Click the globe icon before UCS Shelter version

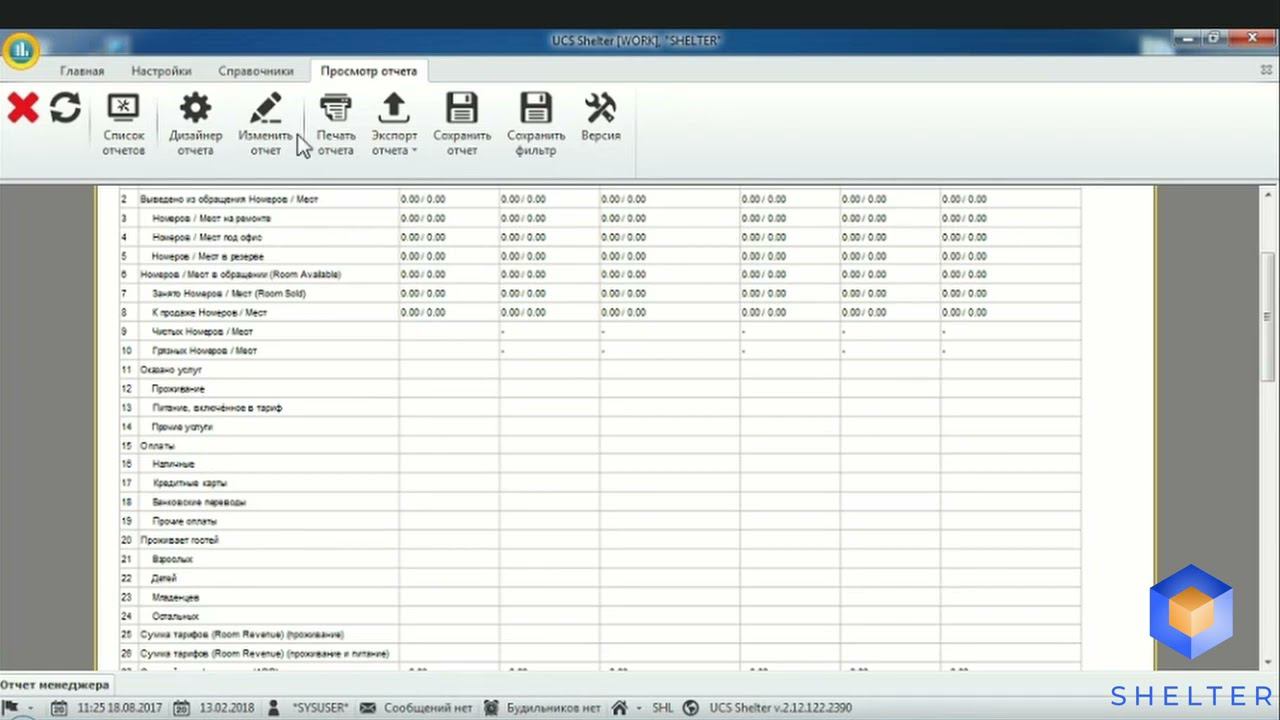pos(690,708)
